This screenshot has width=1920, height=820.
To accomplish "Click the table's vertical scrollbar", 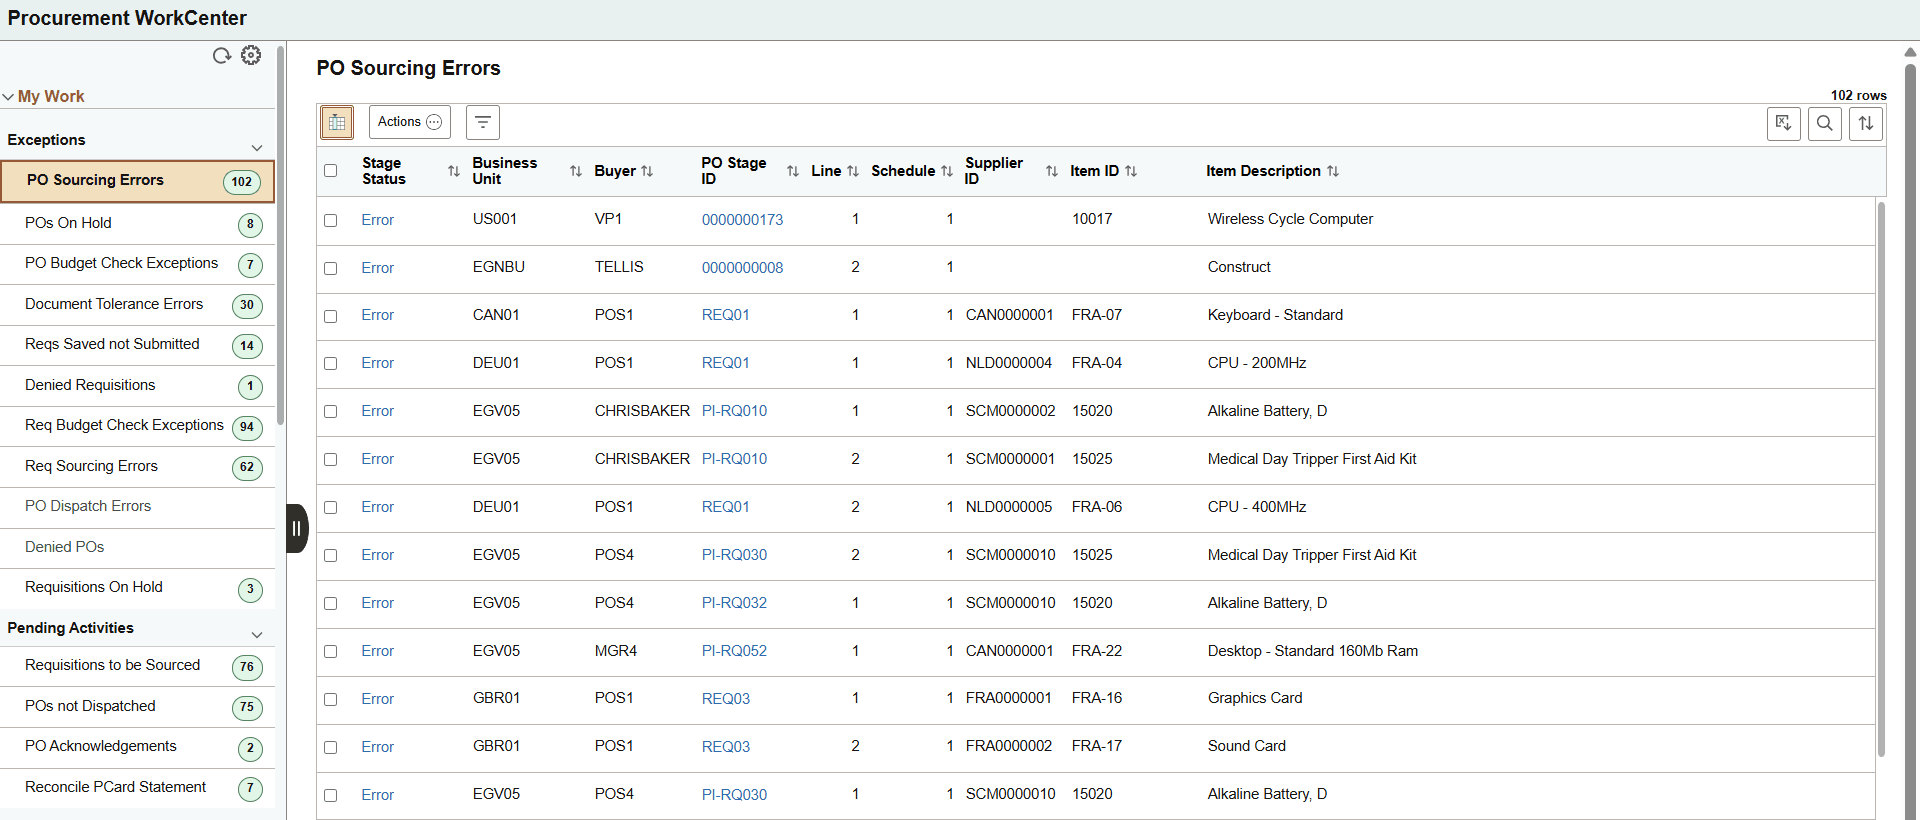I will [1881, 480].
